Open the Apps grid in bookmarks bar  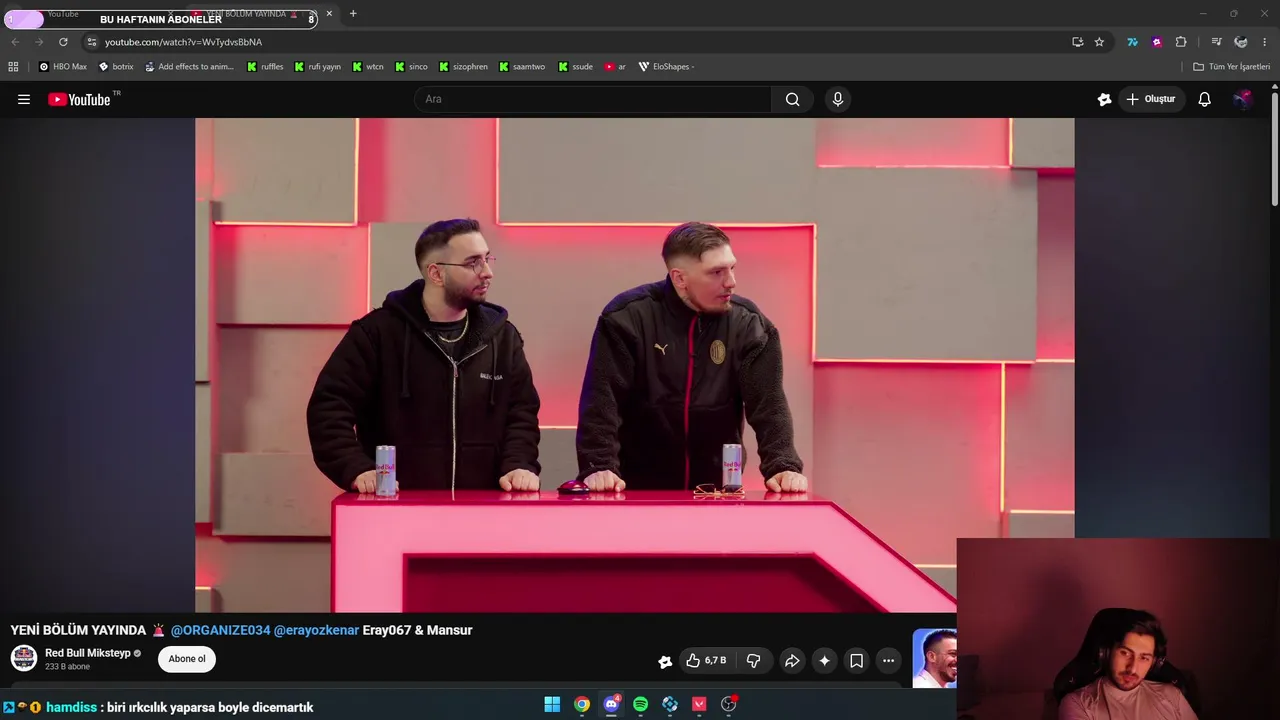tap(13, 67)
